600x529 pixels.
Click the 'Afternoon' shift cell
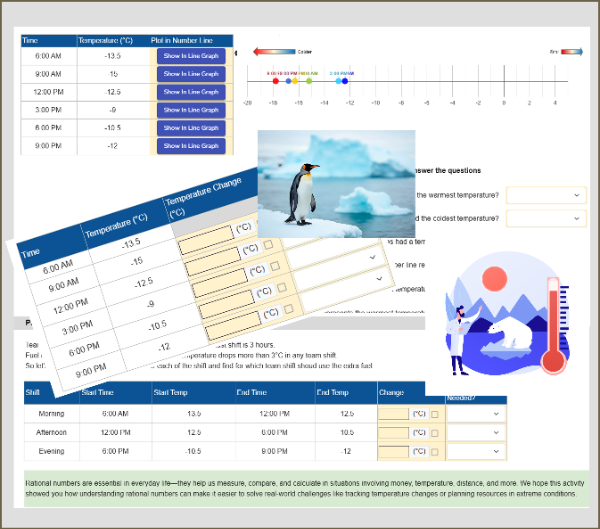click(52, 433)
